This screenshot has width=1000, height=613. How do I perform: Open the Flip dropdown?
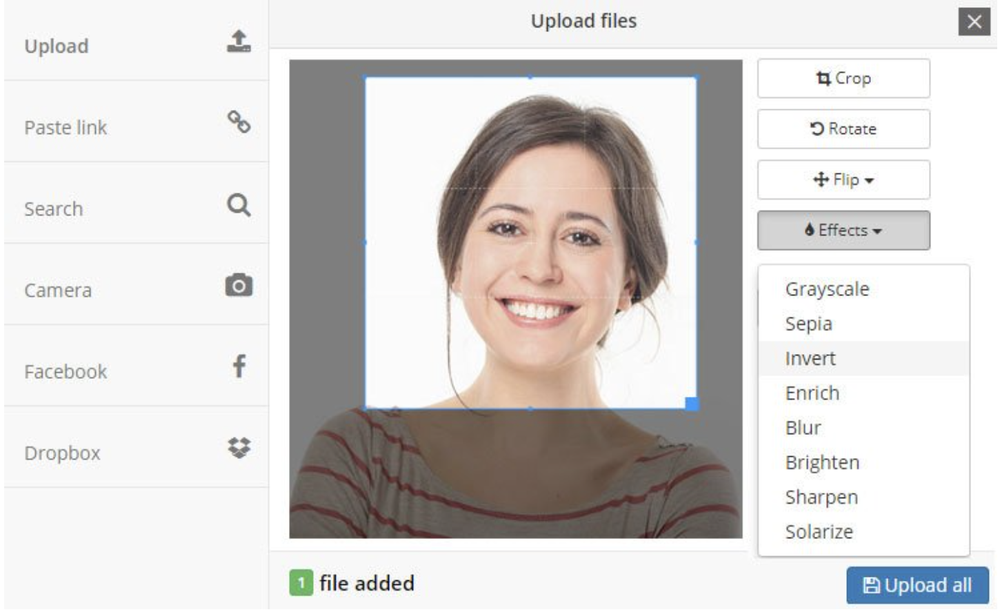(x=843, y=180)
